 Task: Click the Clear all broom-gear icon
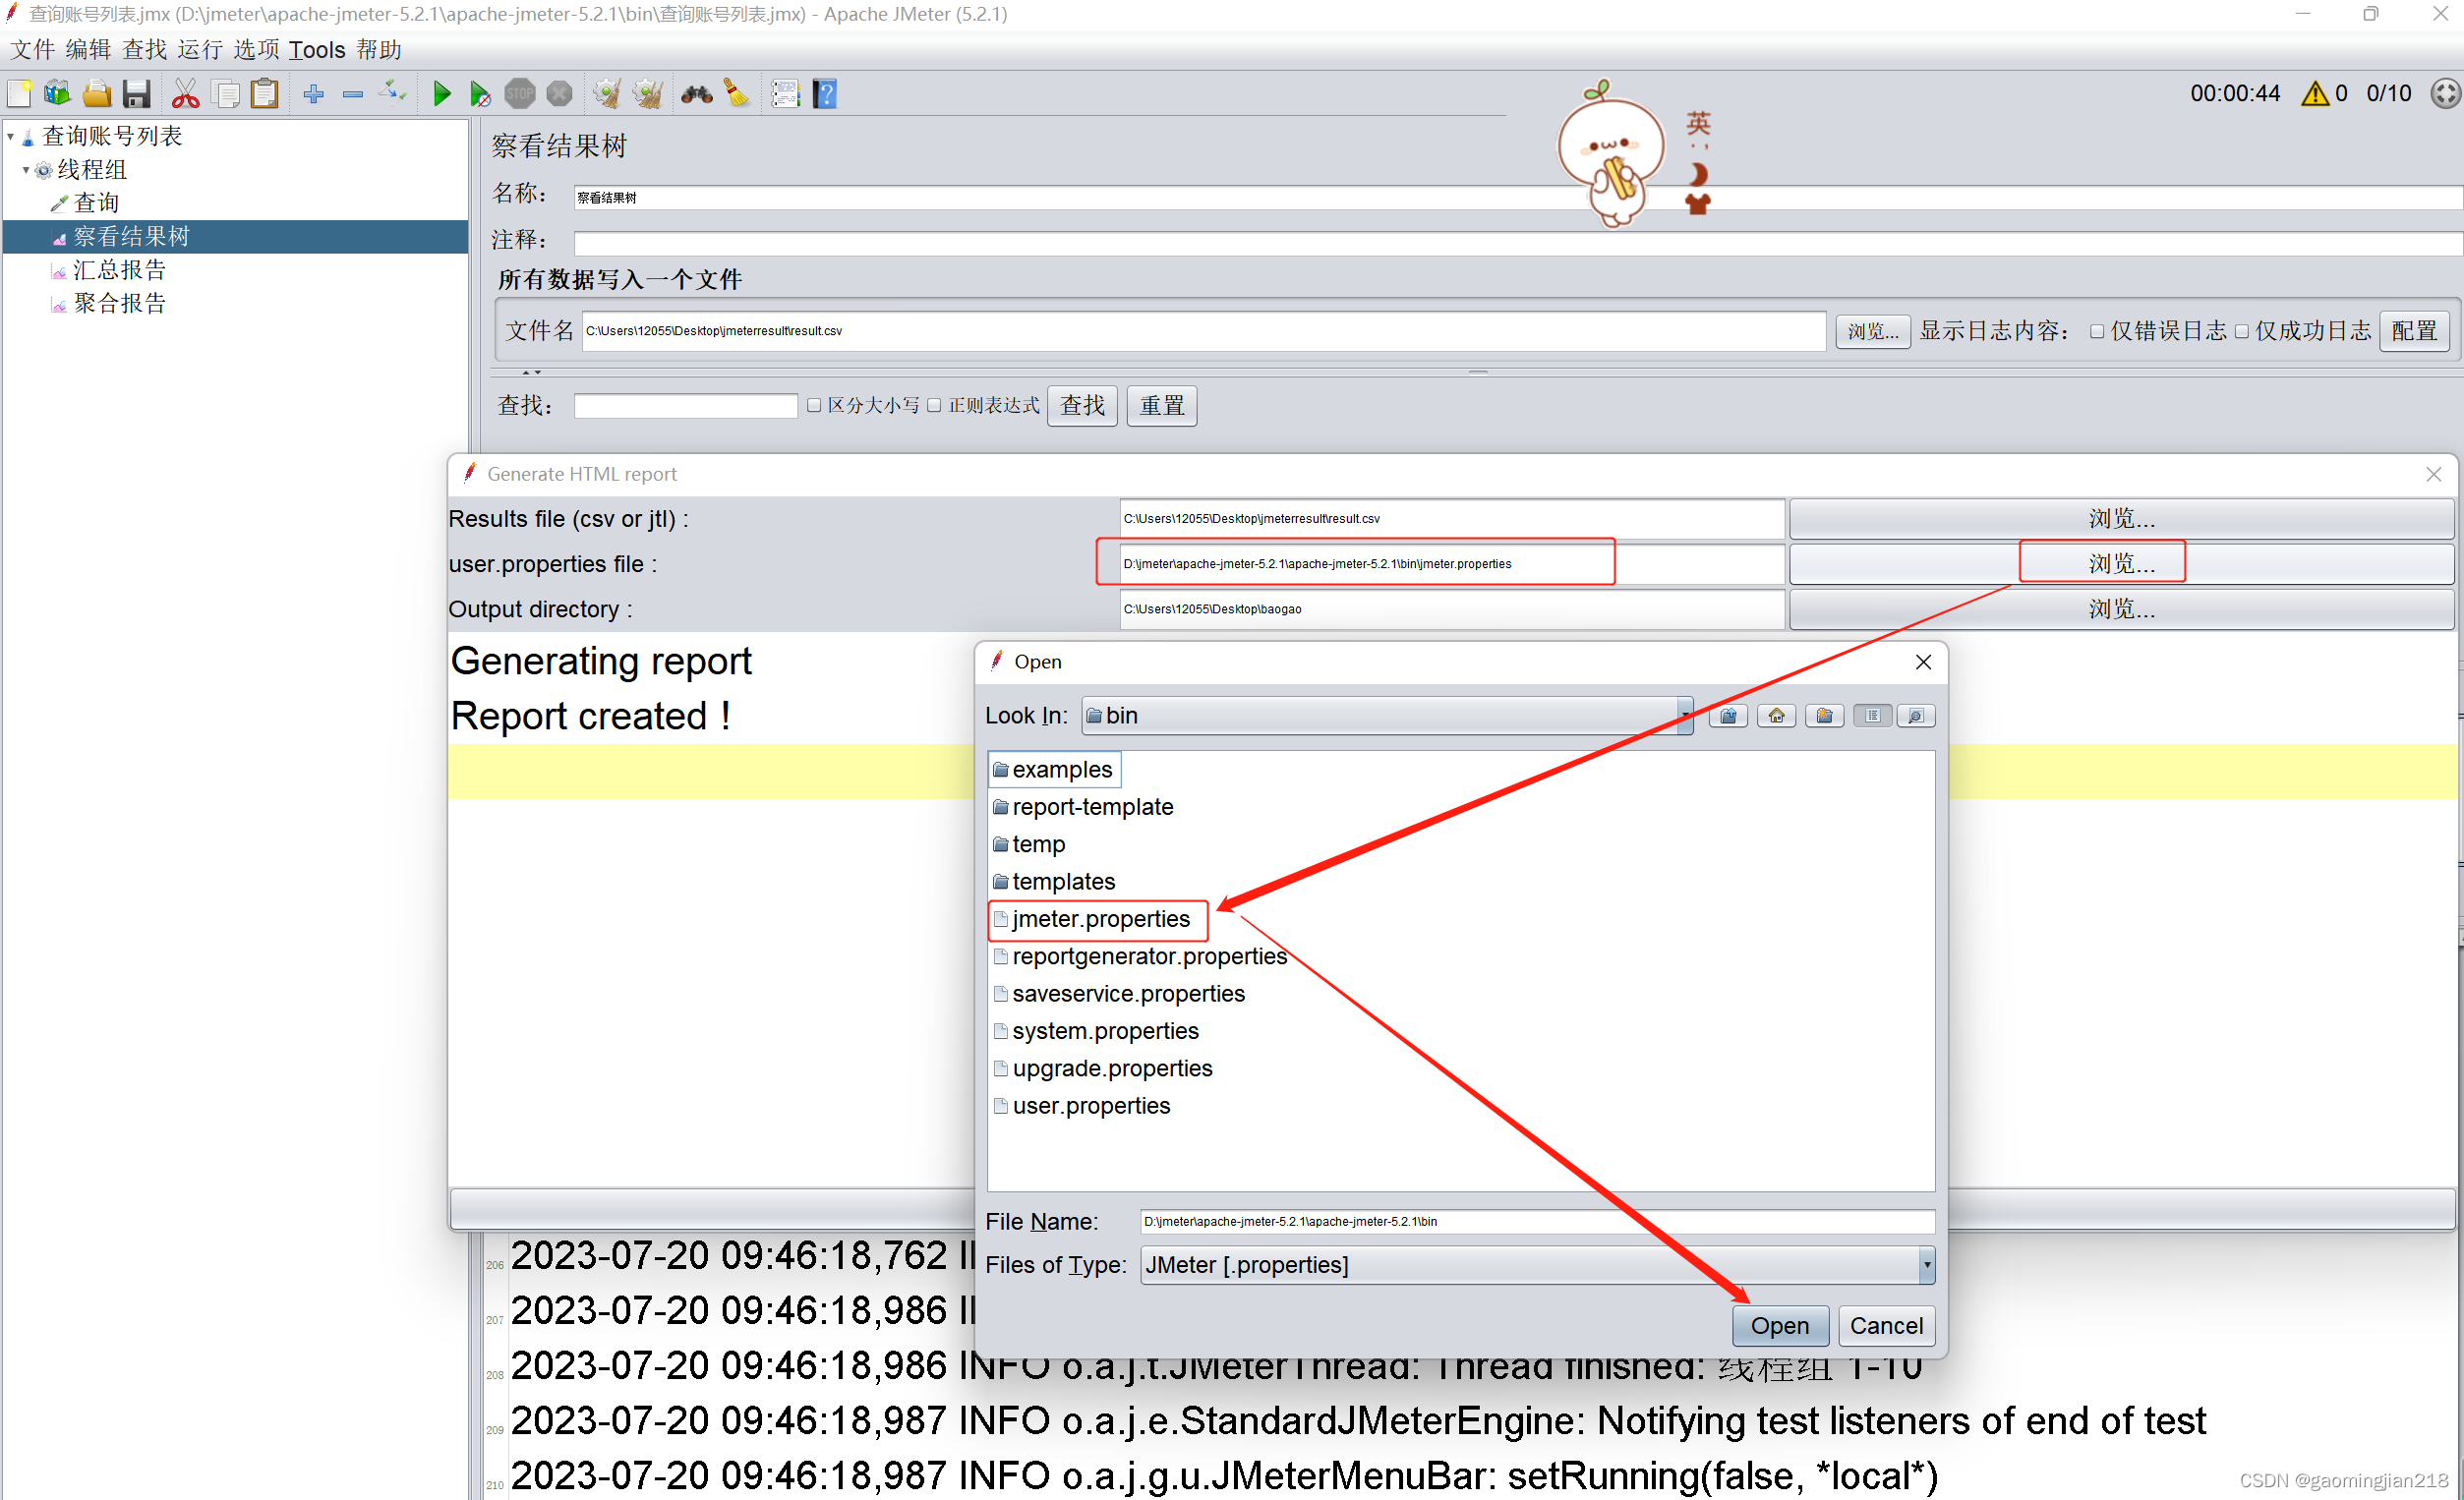[x=647, y=94]
